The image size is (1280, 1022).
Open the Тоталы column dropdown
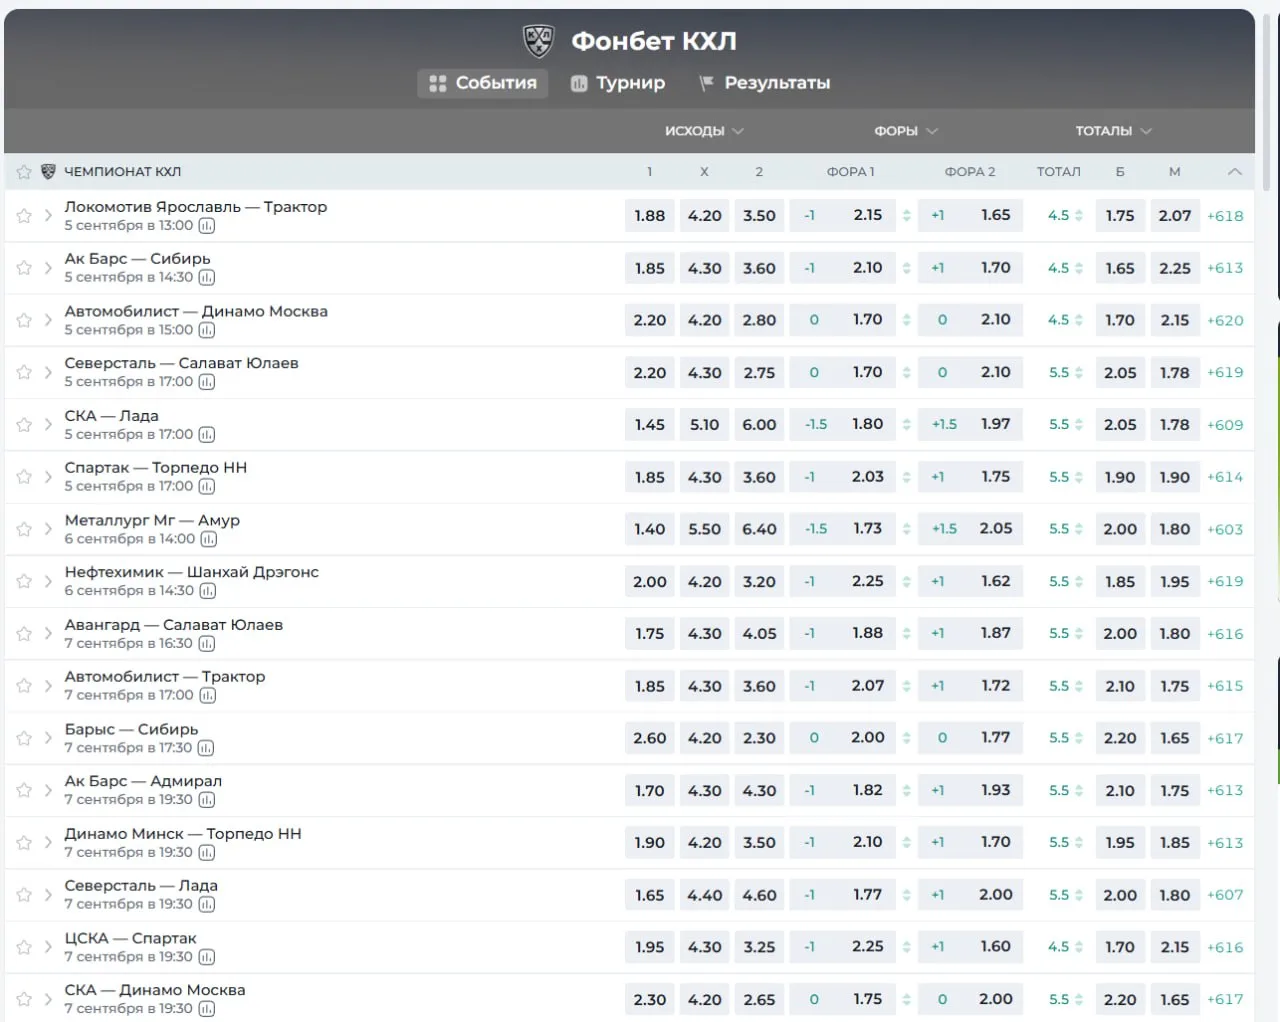tap(1113, 131)
